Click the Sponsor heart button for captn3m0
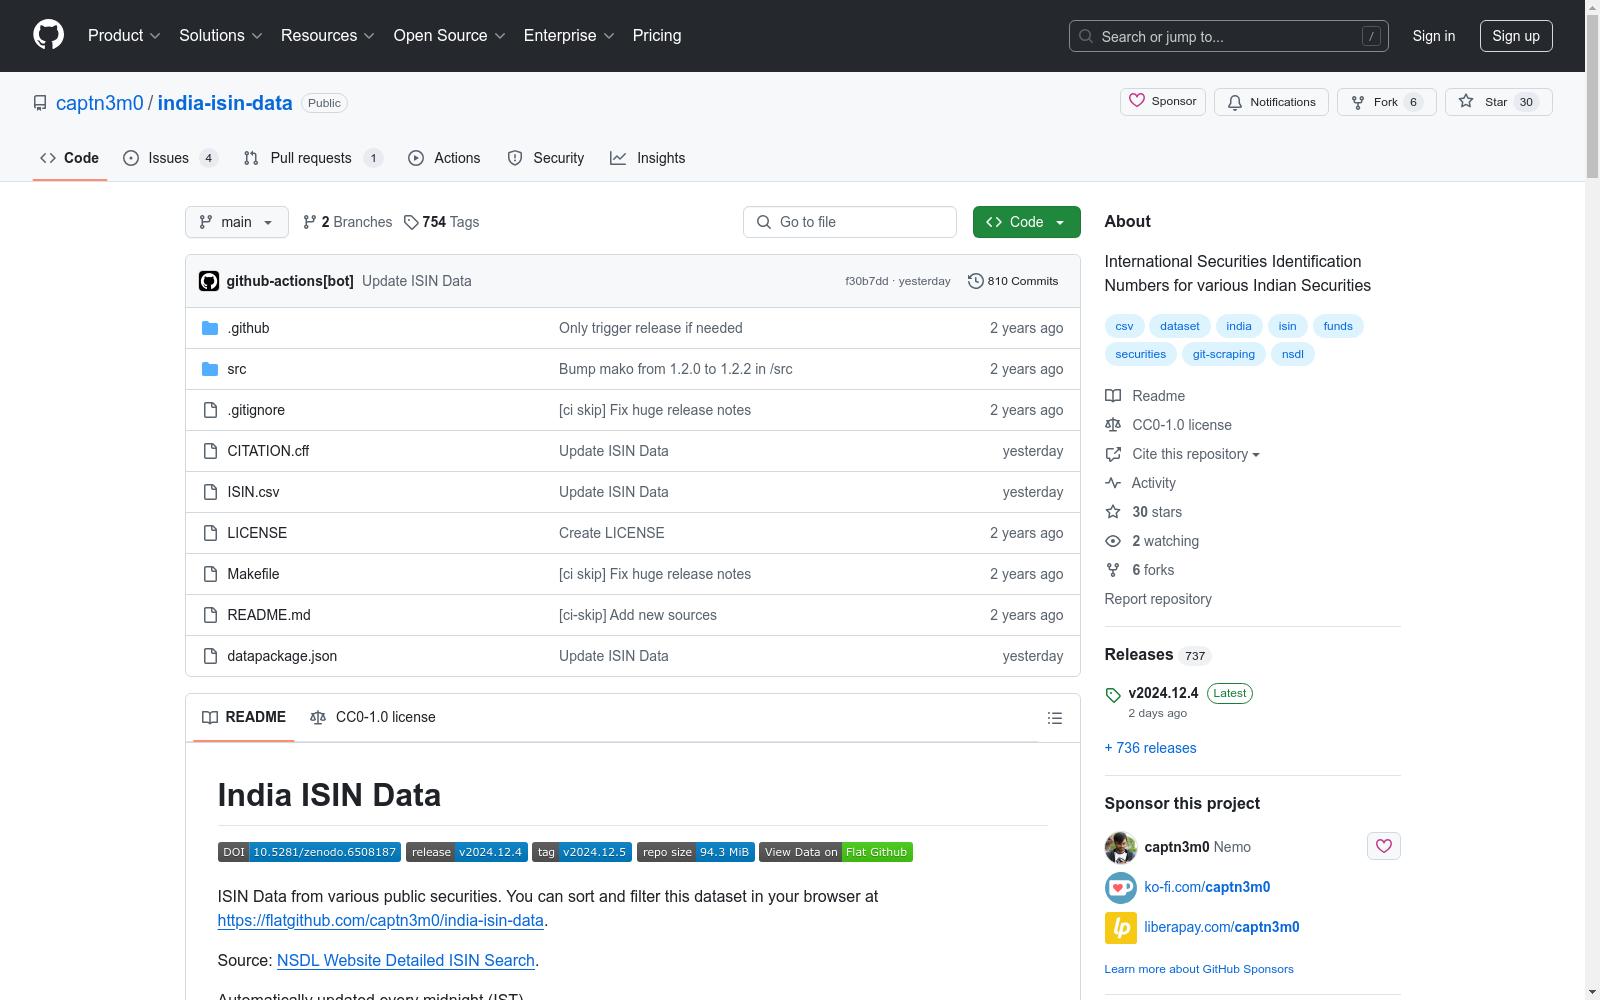The height and width of the screenshot is (1000, 1600). click(x=1384, y=846)
